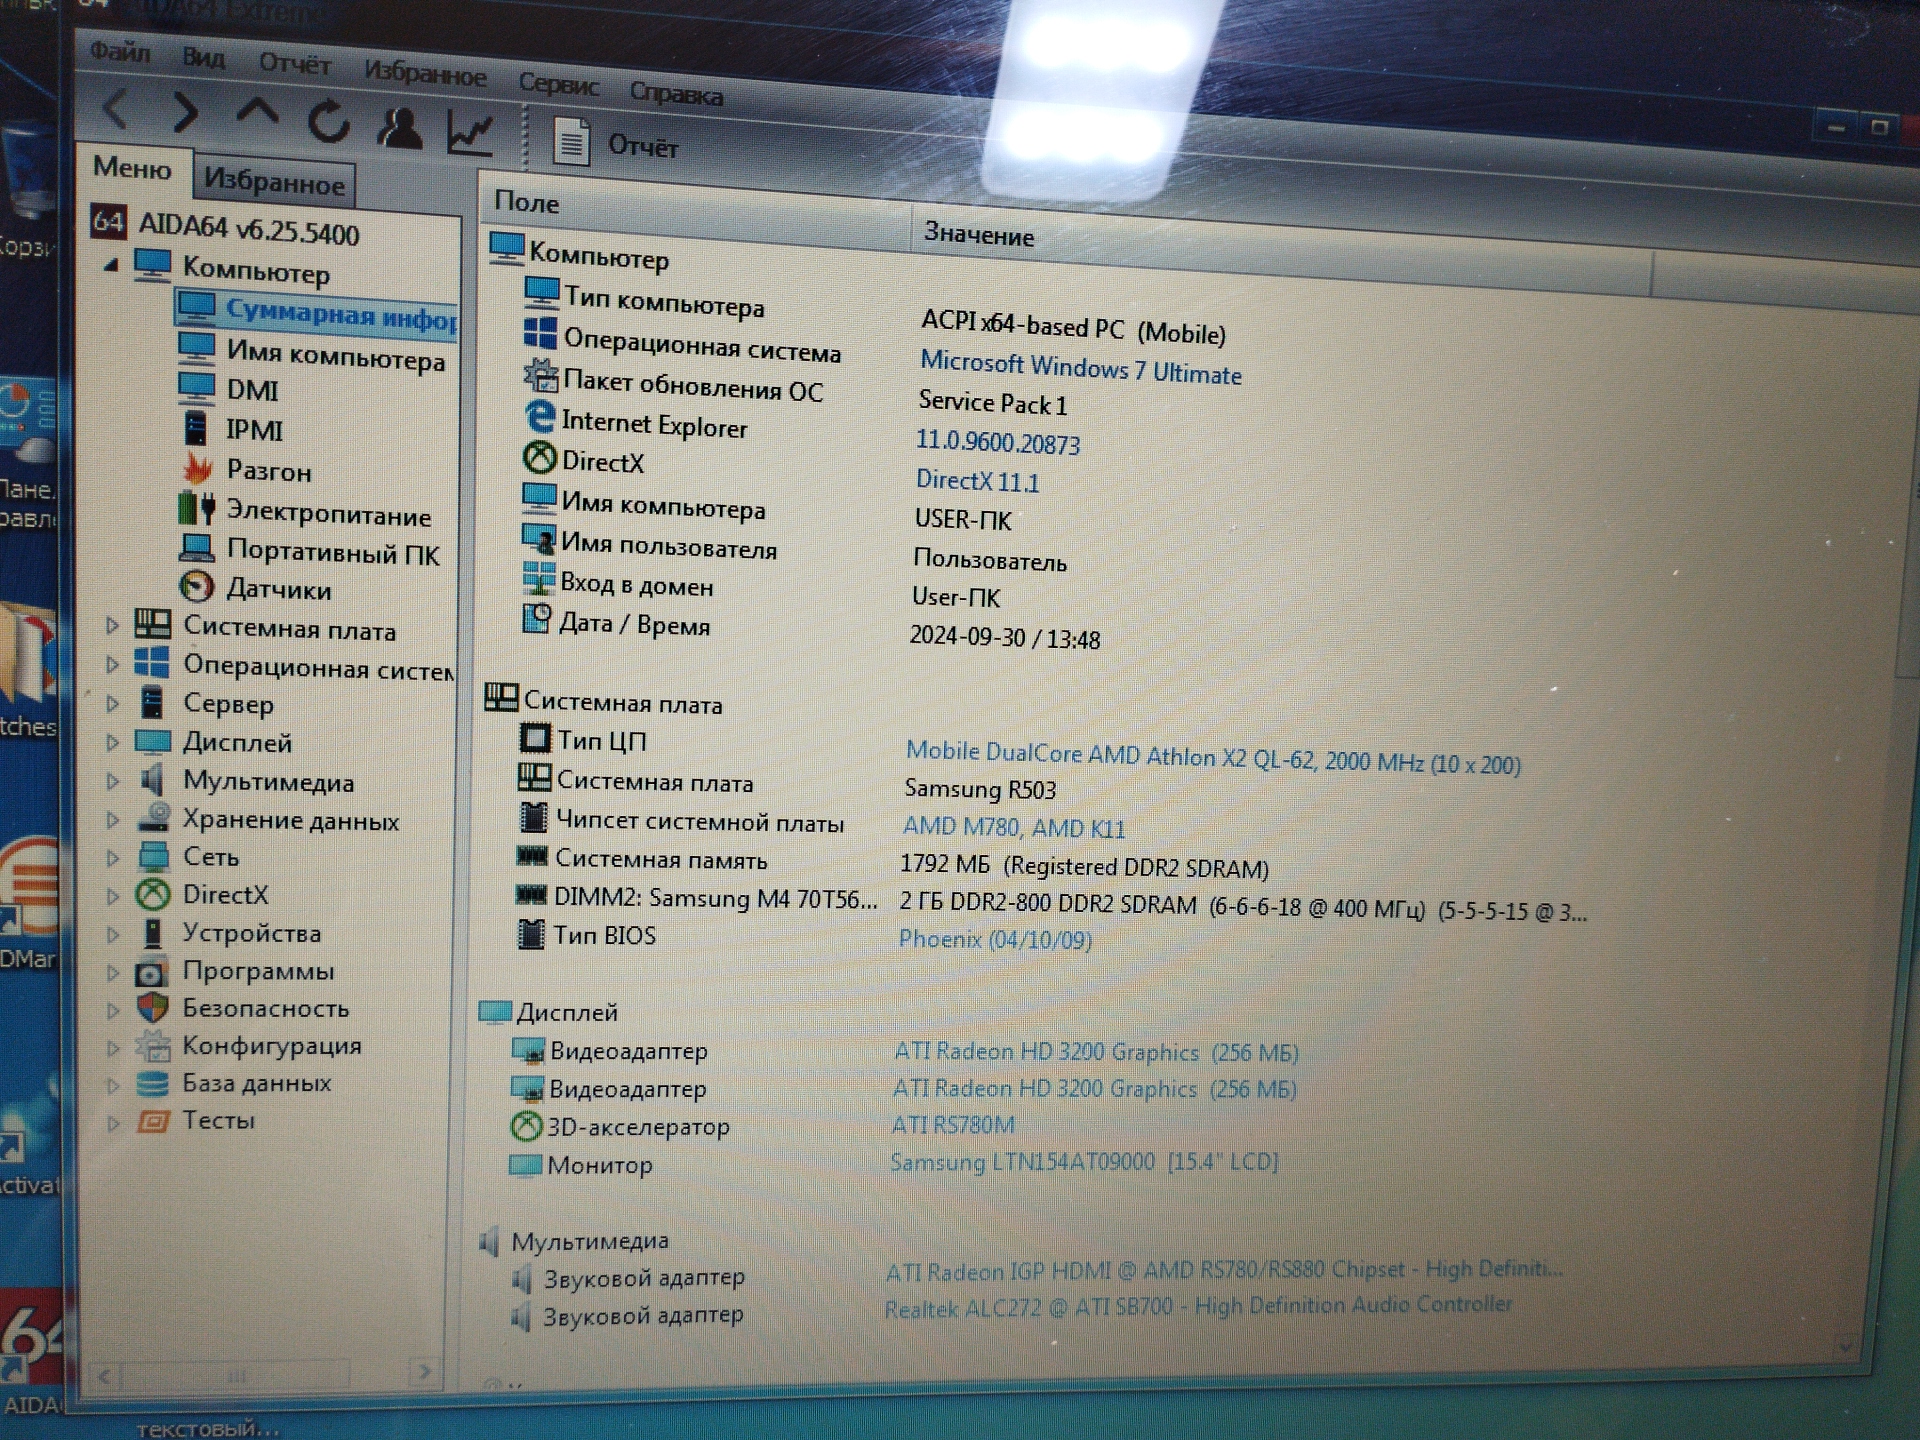Click the AIDA64 desktop shortcut icon
The image size is (1920, 1440).
[x=30, y=1350]
